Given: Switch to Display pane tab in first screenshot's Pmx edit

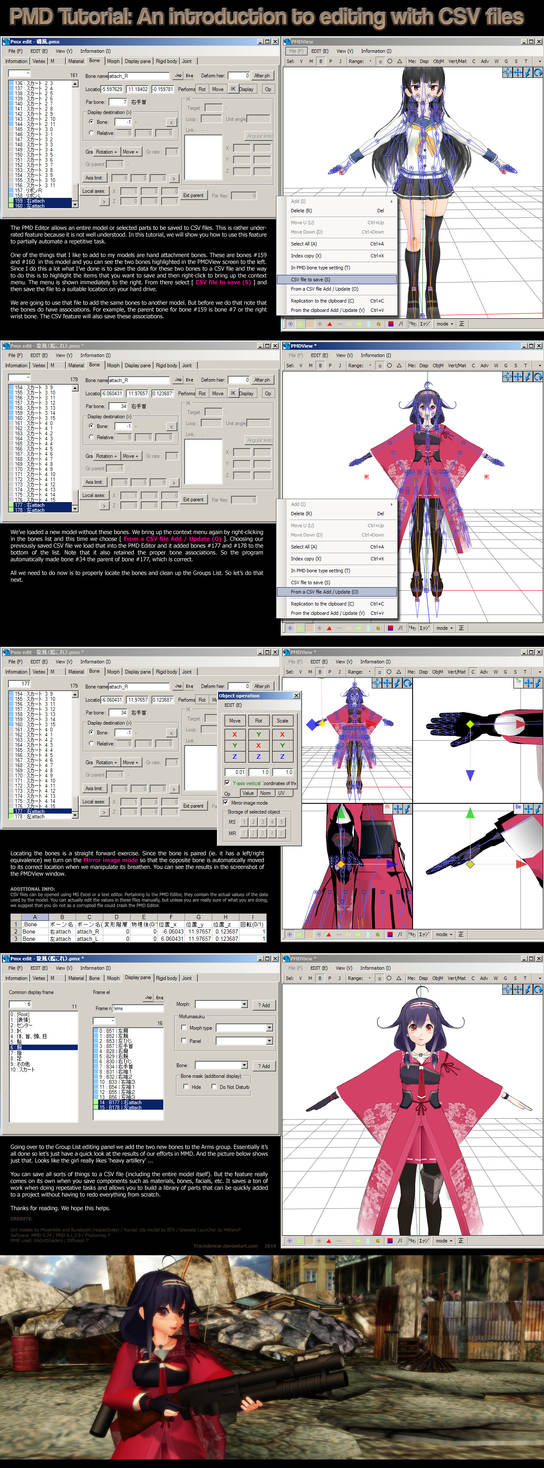Looking at the screenshot, I should tap(138, 61).
